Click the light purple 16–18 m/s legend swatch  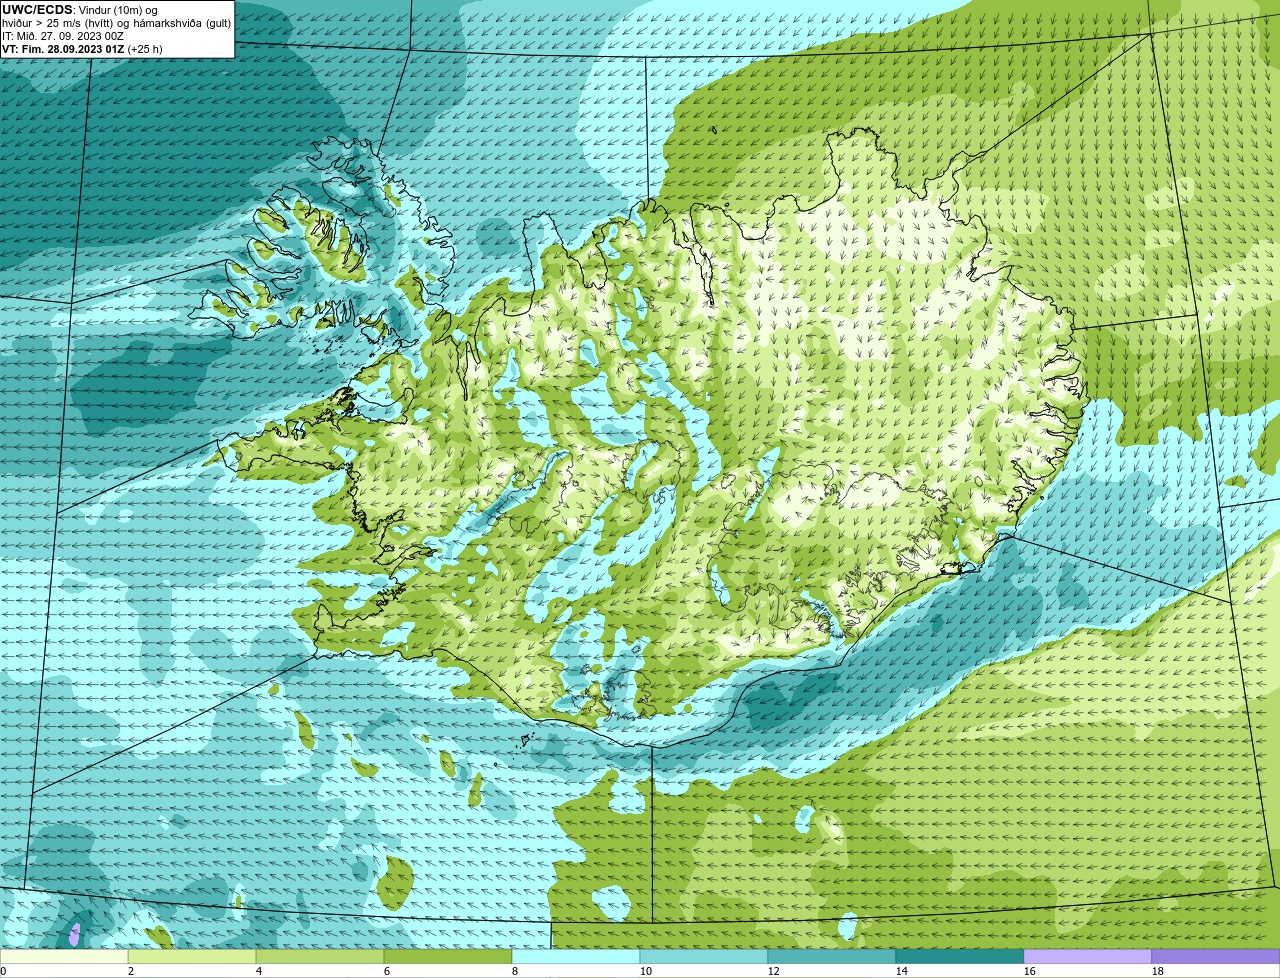pos(1088,957)
